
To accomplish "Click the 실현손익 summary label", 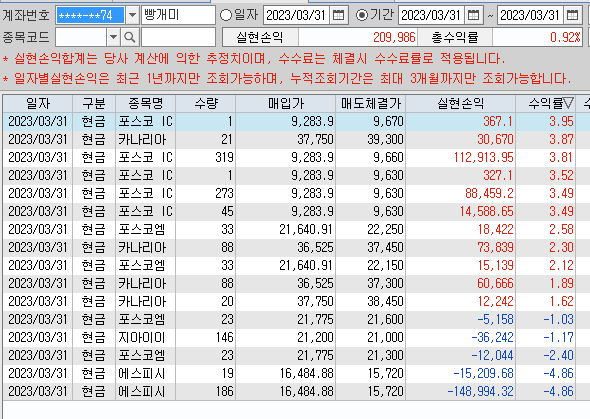I will click(x=260, y=37).
